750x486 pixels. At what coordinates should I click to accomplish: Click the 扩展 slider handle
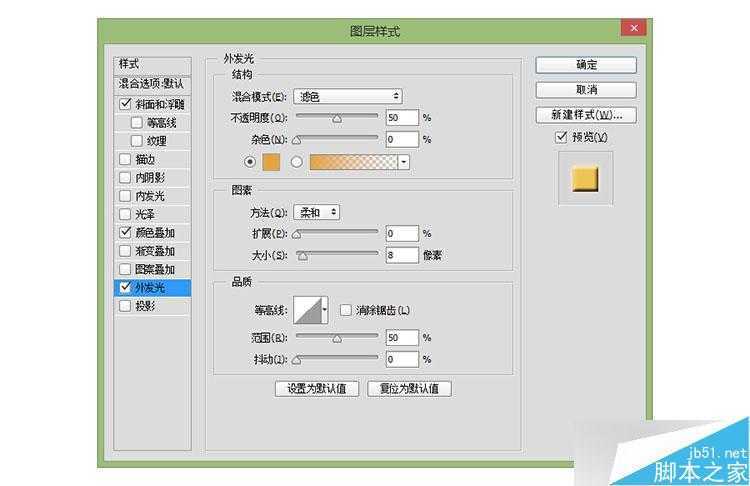(297, 234)
